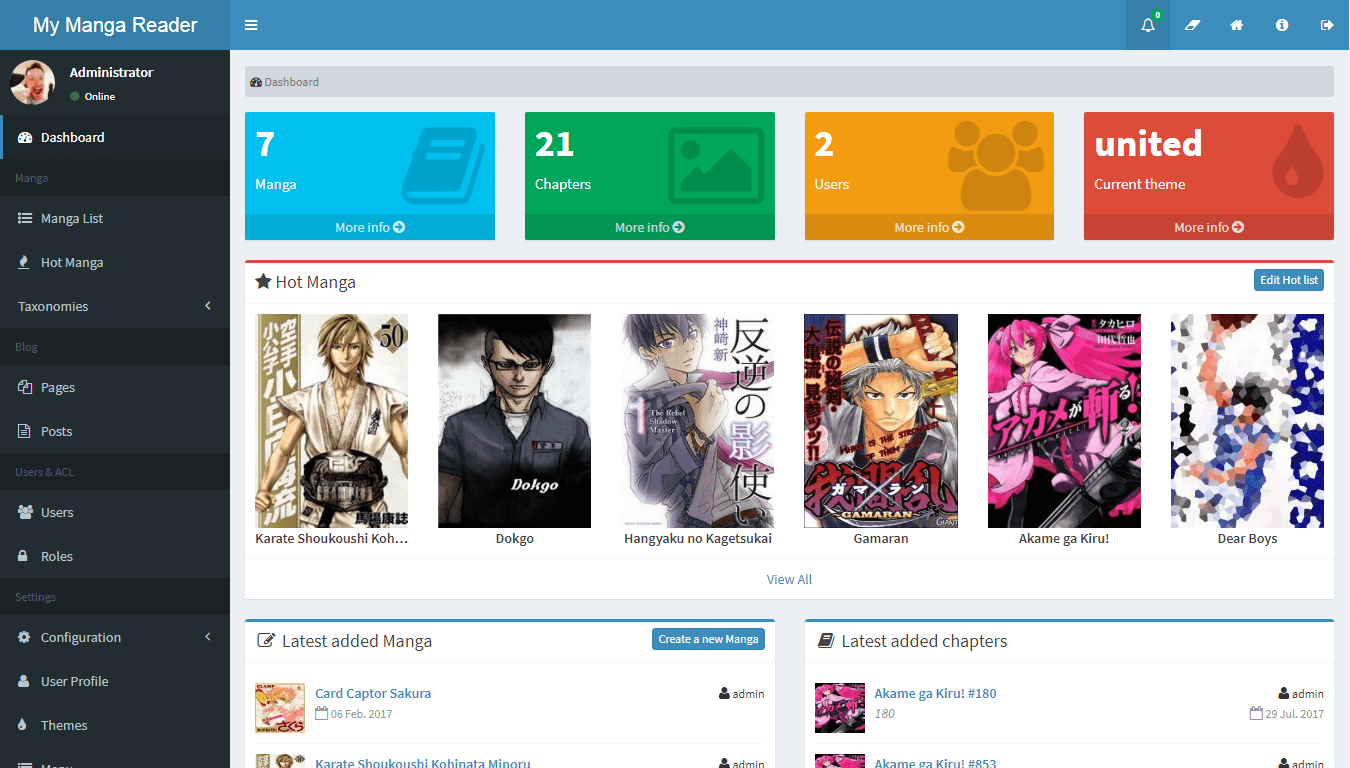Image resolution: width=1350 pixels, height=768 pixels.
Task: Expand the Taxonomies submenu chevron
Action: click(x=208, y=306)
